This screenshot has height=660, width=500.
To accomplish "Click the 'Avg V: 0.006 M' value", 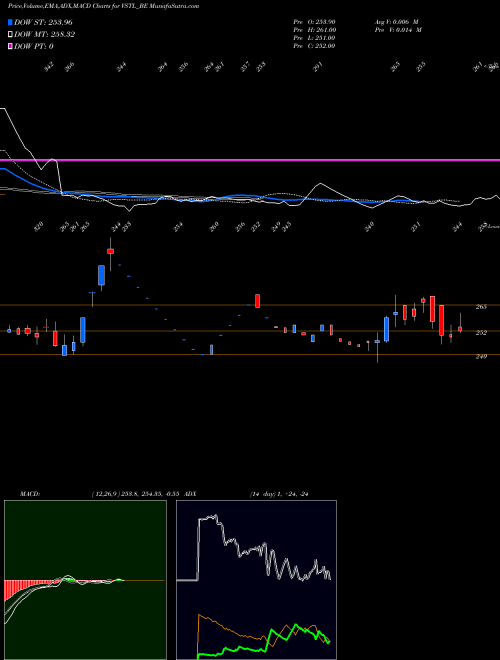I will (396, 21).
